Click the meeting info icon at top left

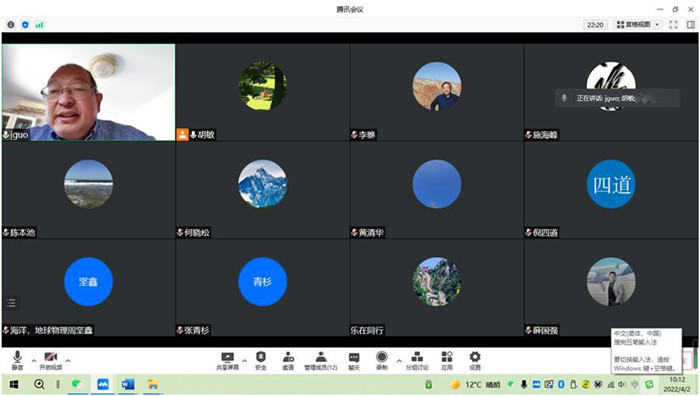(x=11, y=25)
